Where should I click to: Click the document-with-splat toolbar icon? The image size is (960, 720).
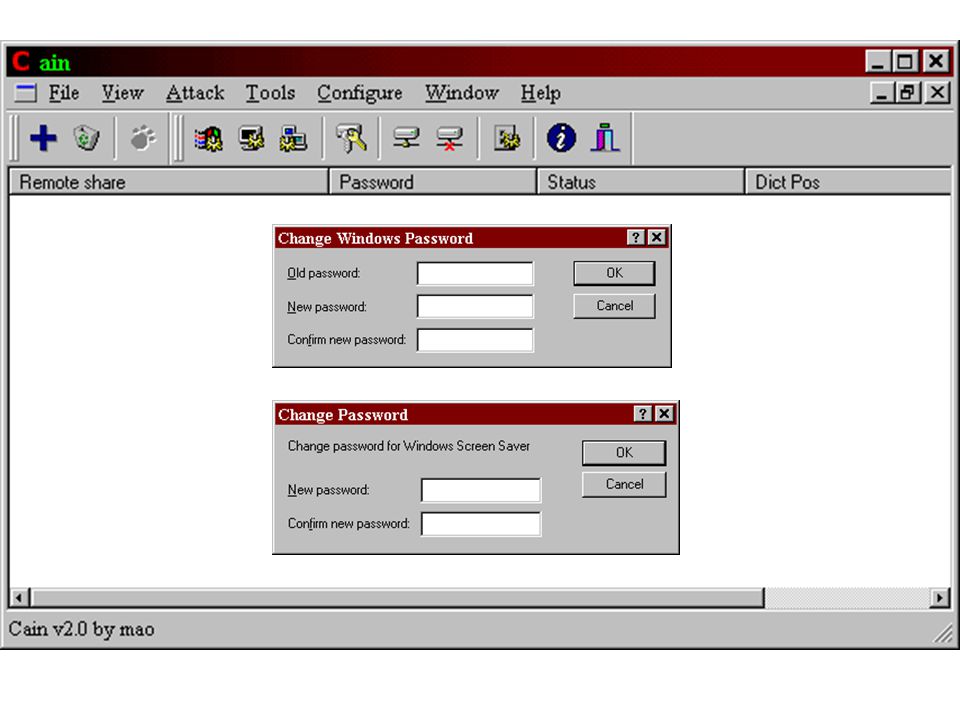pyautogui.click(x=507, y=138)
